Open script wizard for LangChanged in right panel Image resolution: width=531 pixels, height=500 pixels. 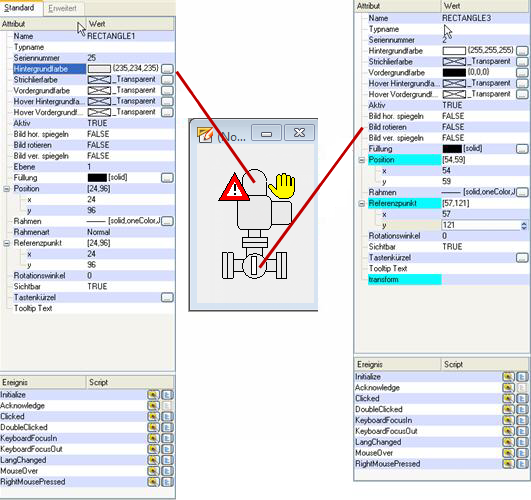508,442
